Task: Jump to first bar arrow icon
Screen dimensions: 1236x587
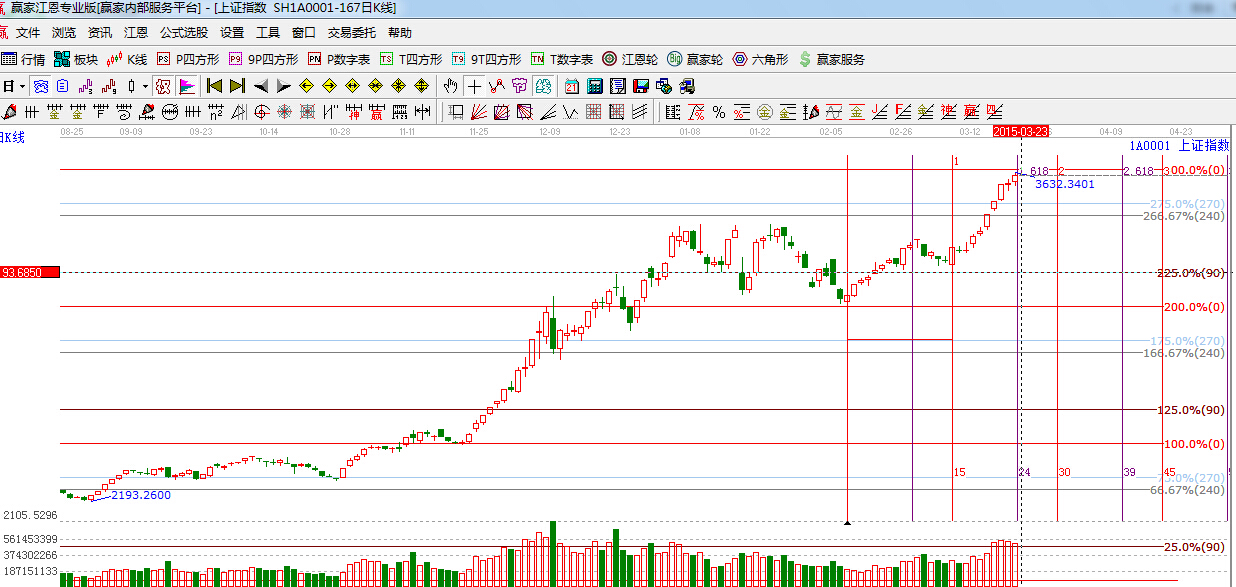Action: (x=214, y=86)
